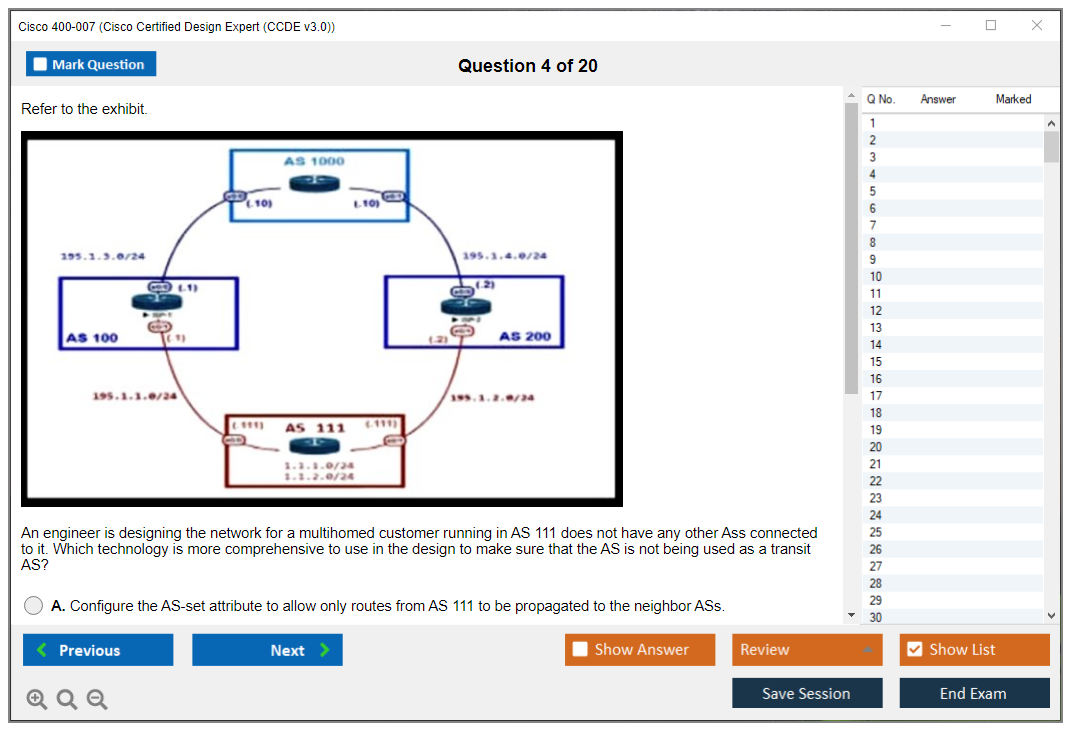This screenshot has width=1075, height=735.
Task: Click question list scroll up arrow
Action: click(x=1051, y=123)
